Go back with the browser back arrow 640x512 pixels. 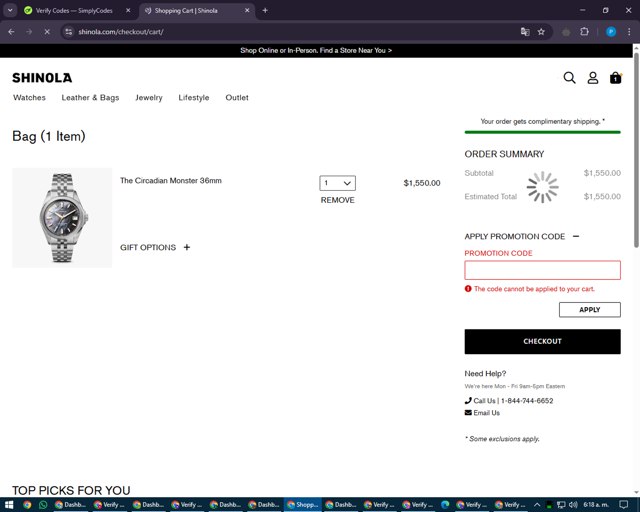[x=11, y=32]
